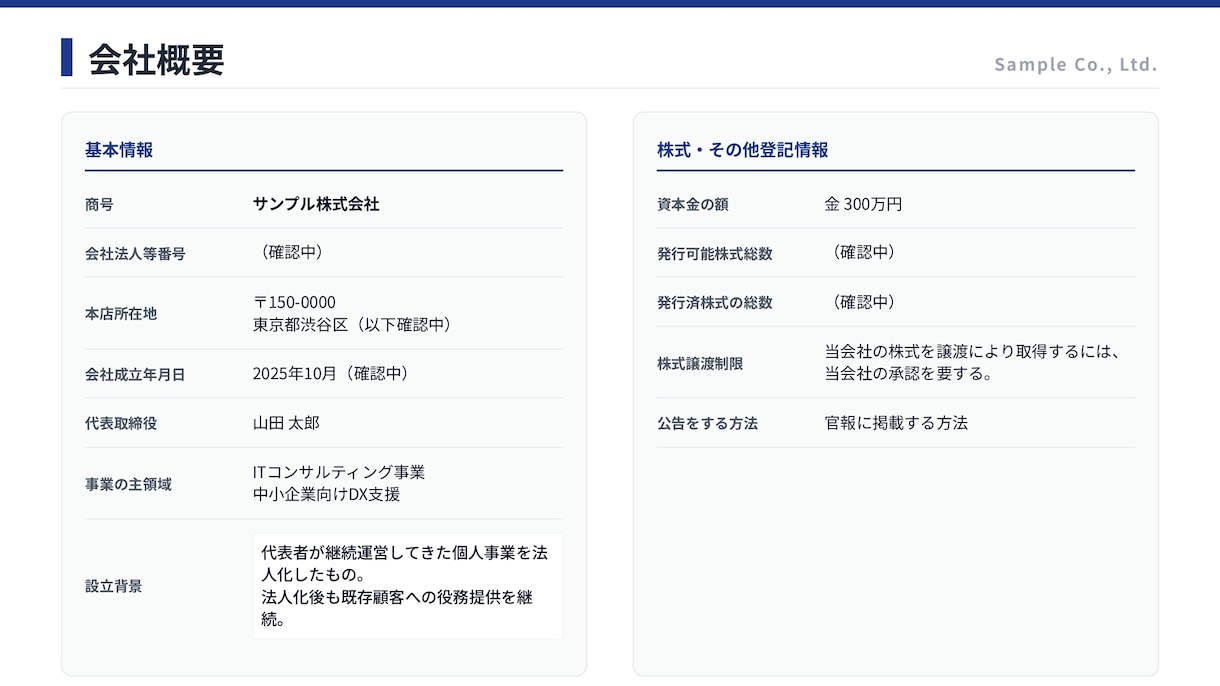
Task: Select the 株式・その他登記情報 section title
Action: pos(743,150)
